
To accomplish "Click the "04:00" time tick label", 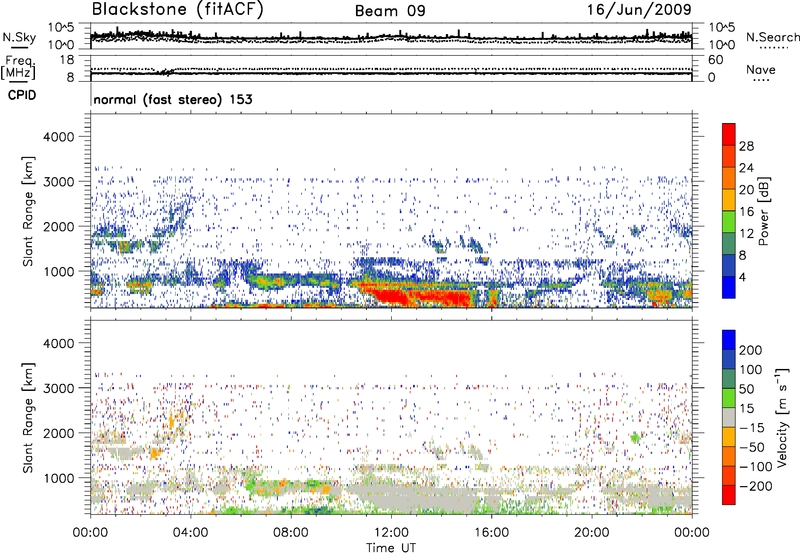I will 190,533.
